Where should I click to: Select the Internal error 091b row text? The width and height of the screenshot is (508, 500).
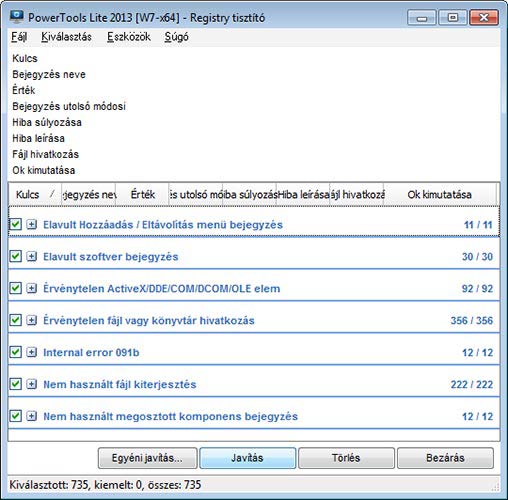91,353
